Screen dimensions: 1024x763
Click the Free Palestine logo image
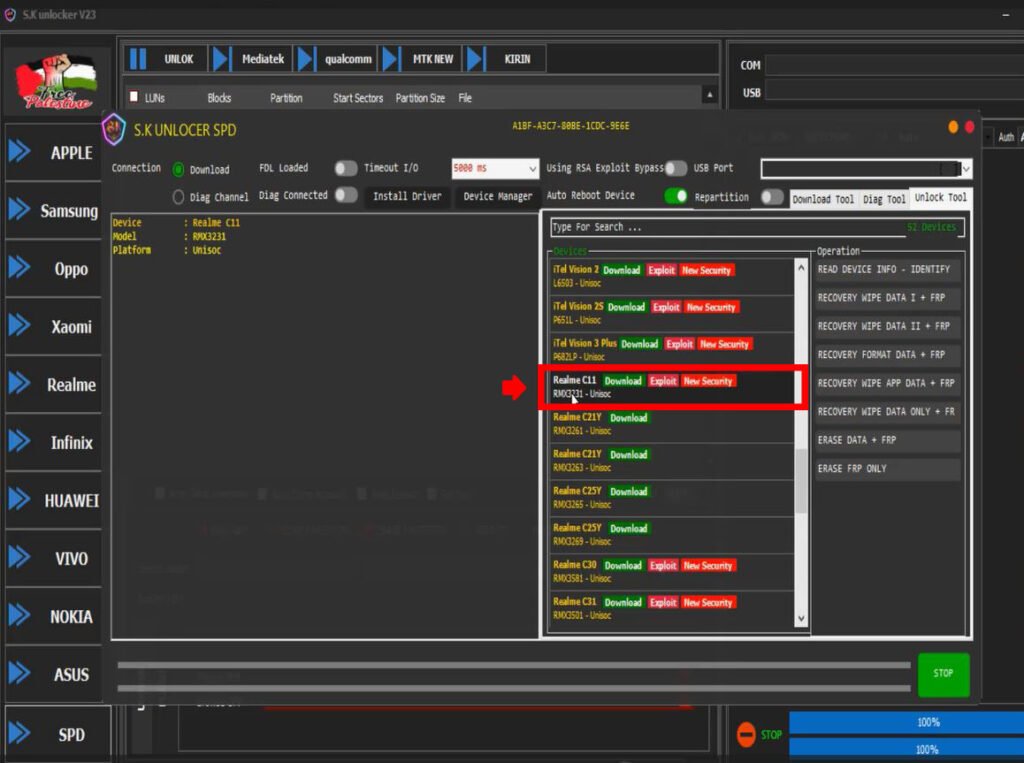click(57, 81)
